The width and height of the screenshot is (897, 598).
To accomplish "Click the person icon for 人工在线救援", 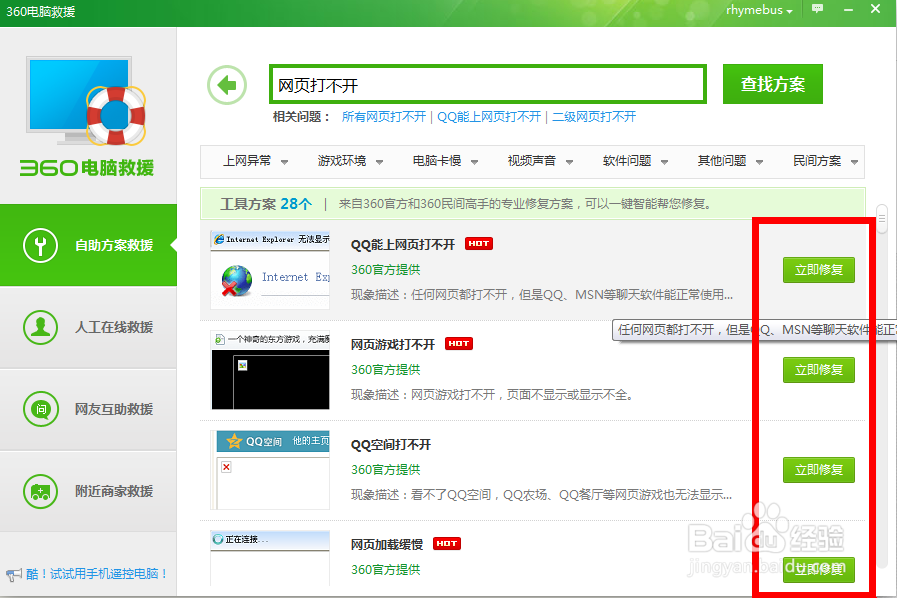I will point(40,326).
